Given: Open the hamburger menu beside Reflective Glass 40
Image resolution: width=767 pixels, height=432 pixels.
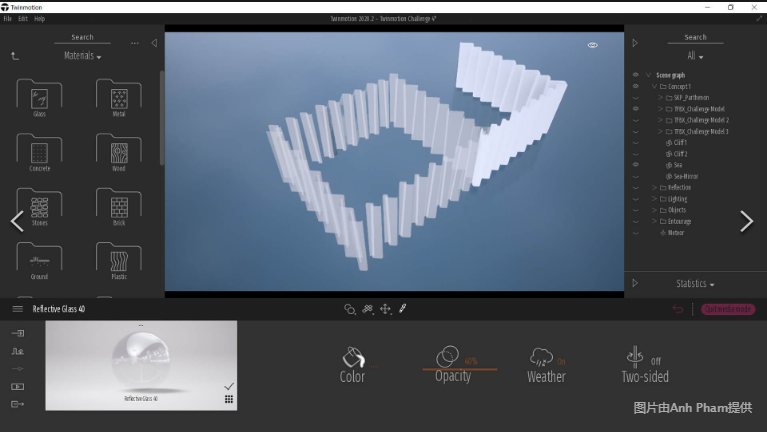Looking at the screenshot, I should click(x=18, y=309).
